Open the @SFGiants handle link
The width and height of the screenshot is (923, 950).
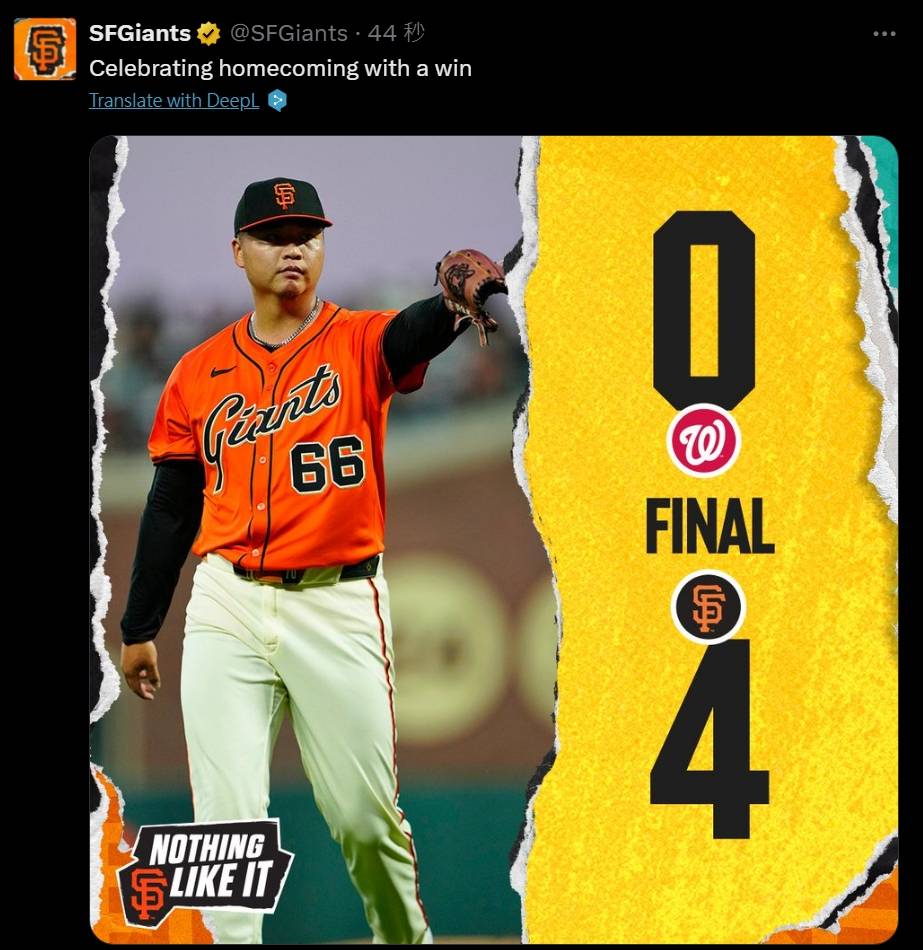tap(288, 33)
